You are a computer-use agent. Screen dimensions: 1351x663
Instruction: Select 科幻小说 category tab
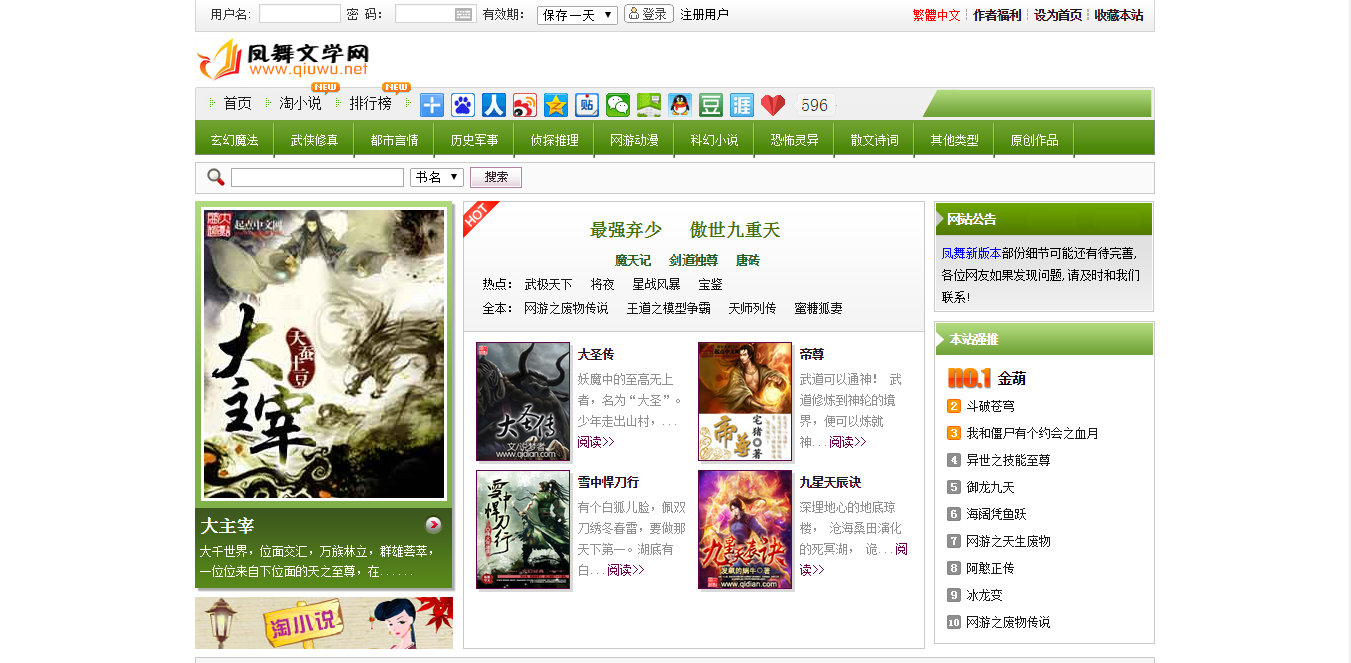(x=714, y=140)
